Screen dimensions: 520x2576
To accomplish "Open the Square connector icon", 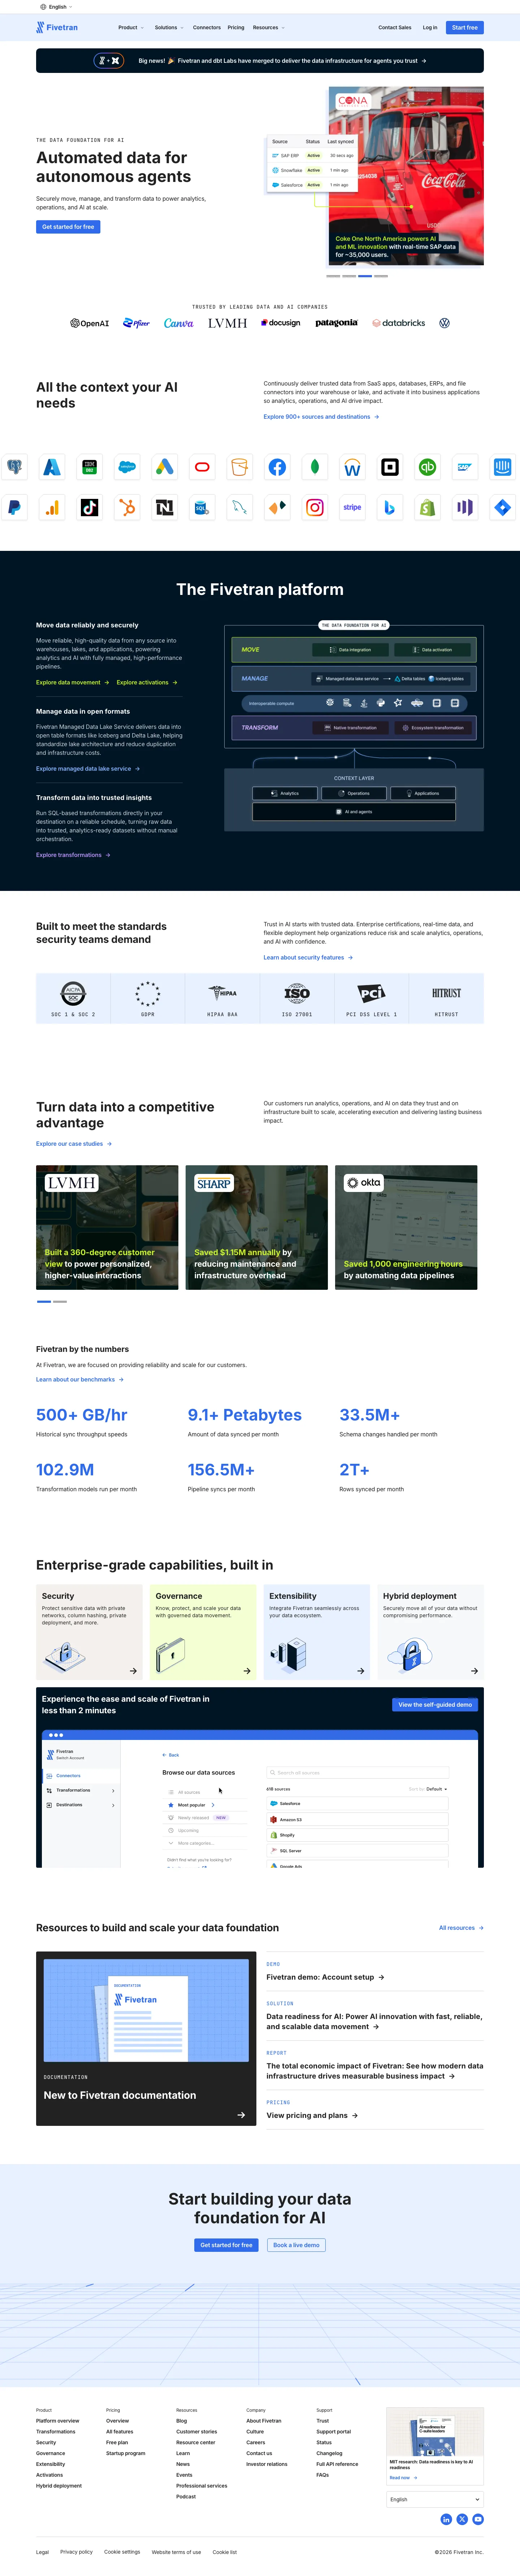I will [x=390, y=467].
